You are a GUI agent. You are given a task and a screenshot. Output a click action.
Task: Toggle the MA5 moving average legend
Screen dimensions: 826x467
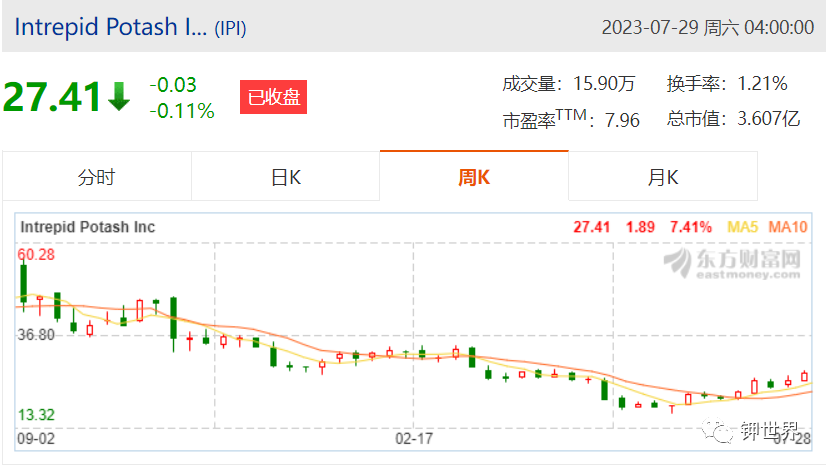742,227
